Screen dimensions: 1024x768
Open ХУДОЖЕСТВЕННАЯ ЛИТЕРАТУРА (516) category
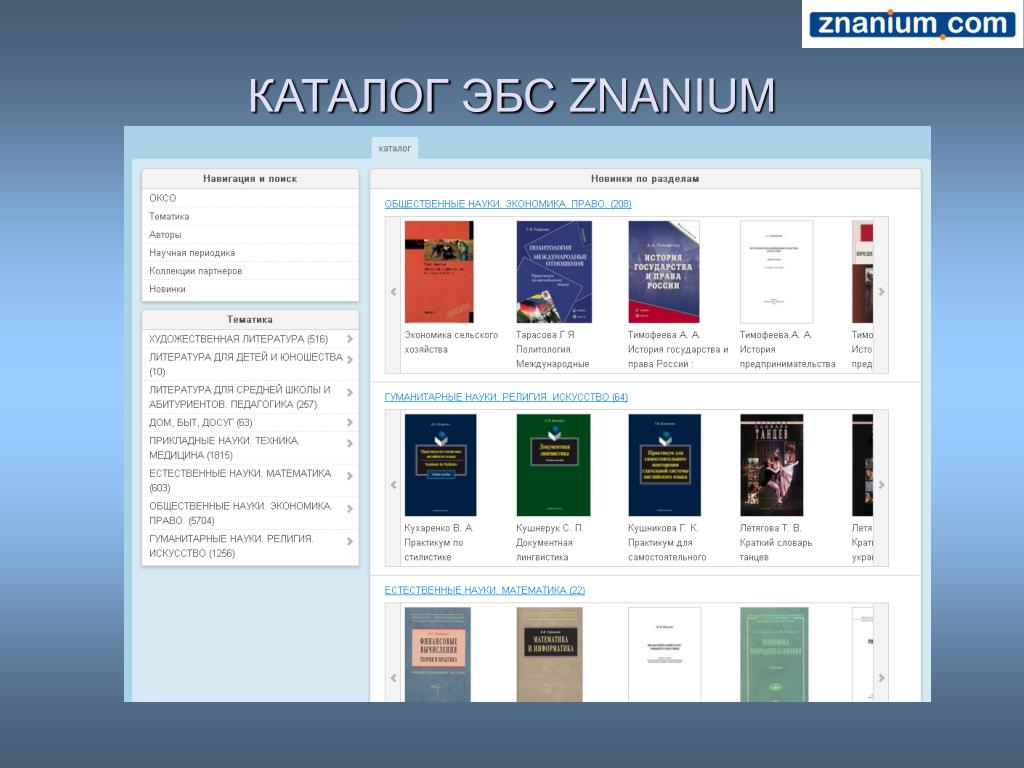click(238, 339)
